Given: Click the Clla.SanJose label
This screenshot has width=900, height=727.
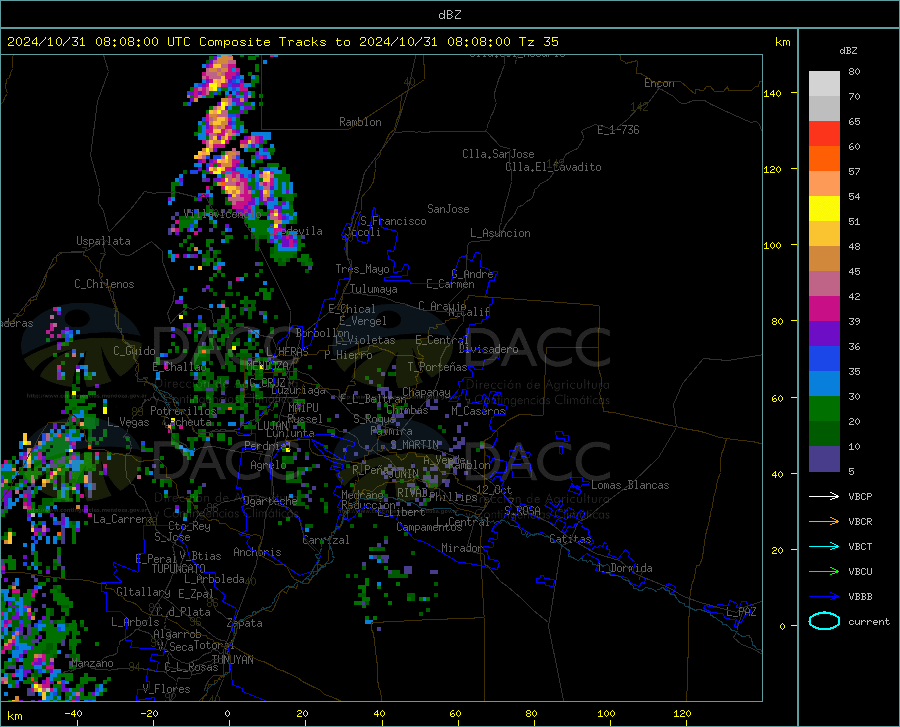Looking at the screenshot, I should point(498,154).
